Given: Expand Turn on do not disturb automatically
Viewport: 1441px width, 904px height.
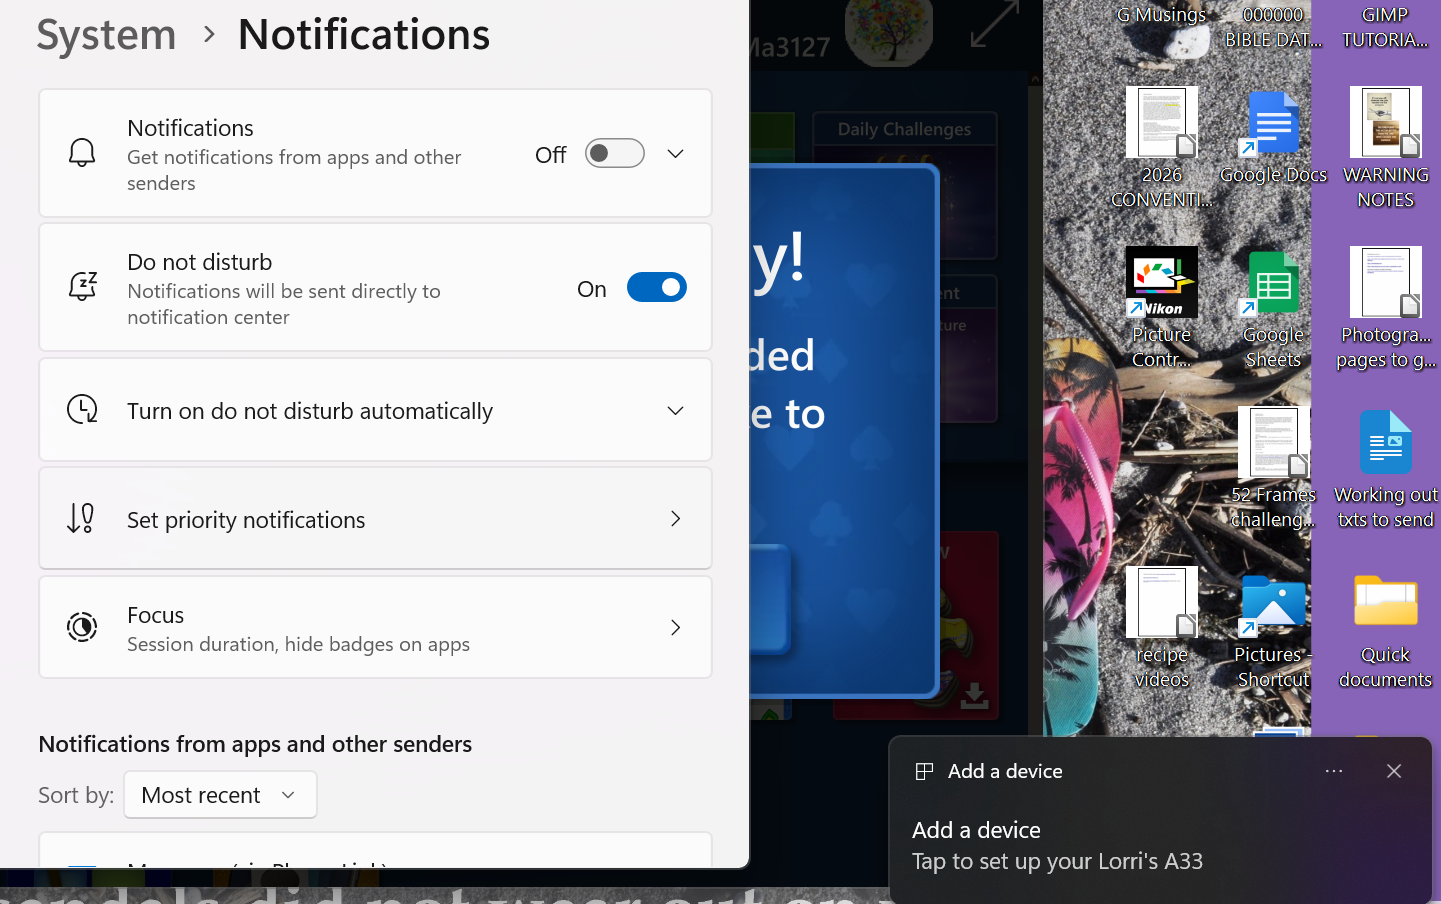Looking at the screenshot, I should pos(675,410).
